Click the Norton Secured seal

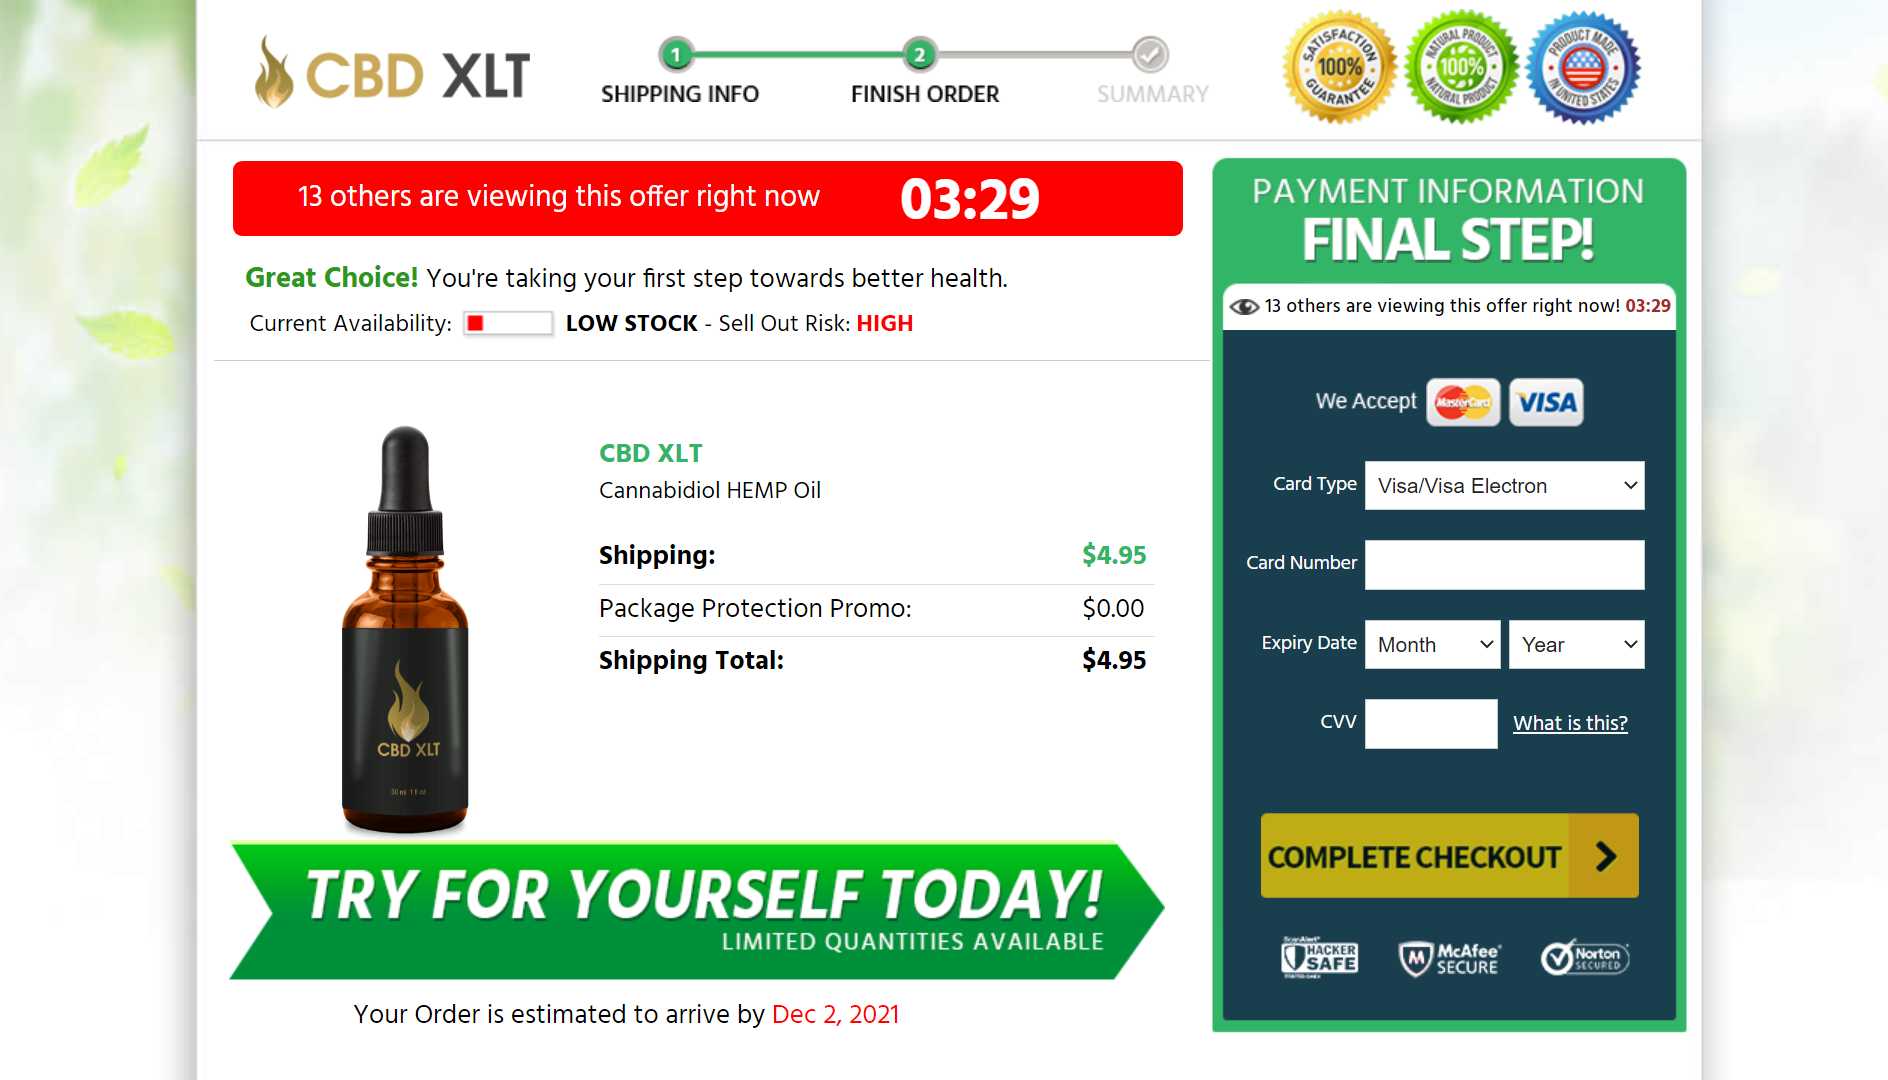(x=1585, y=958)
